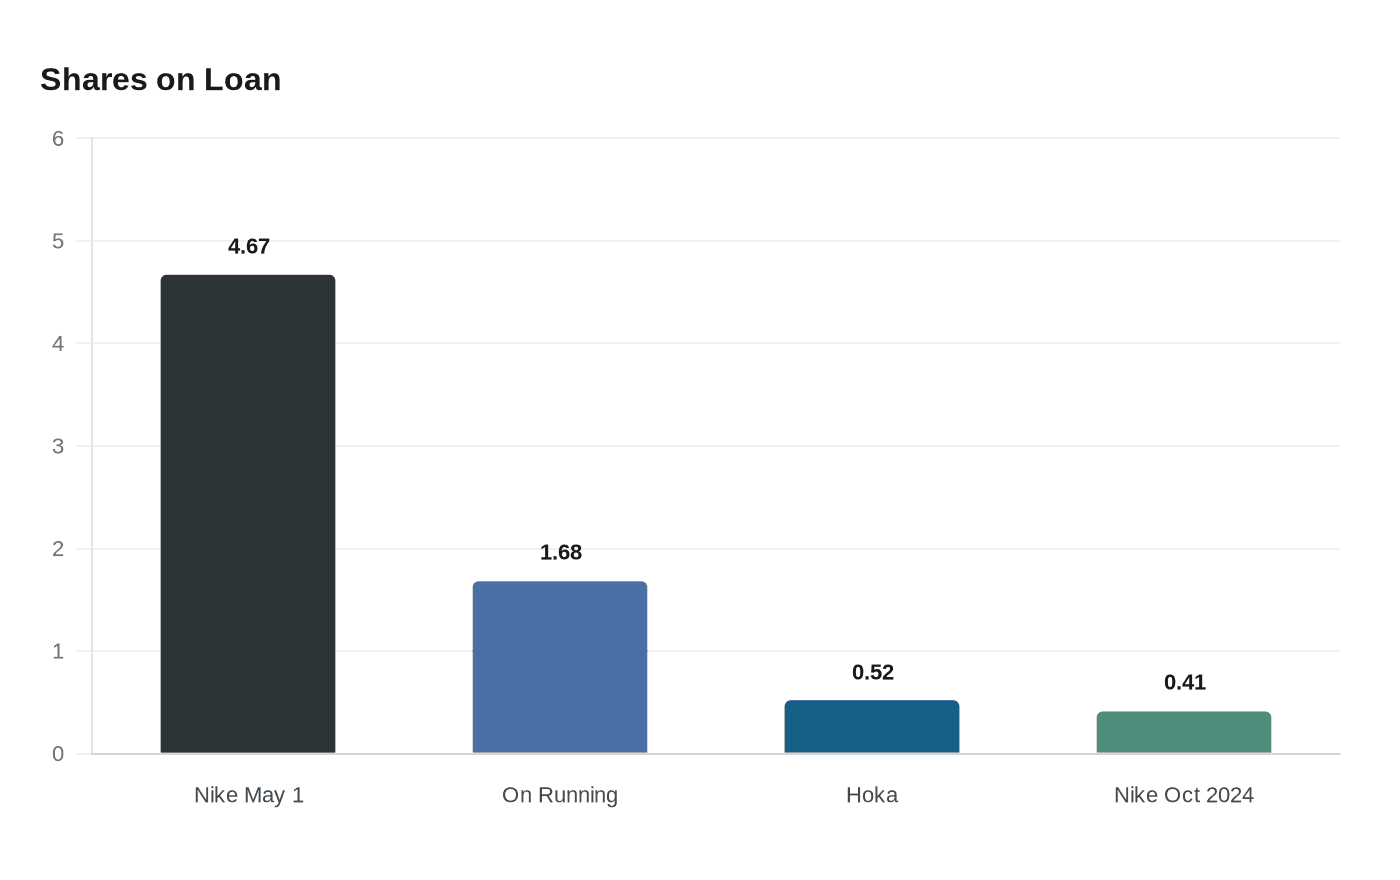Click the On Running bar
1400x880 pixels.
pos(560,667)
